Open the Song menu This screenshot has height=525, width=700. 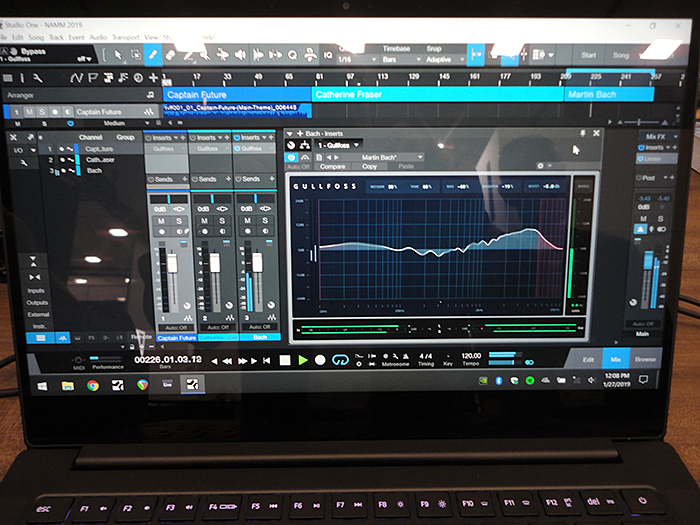36,38
